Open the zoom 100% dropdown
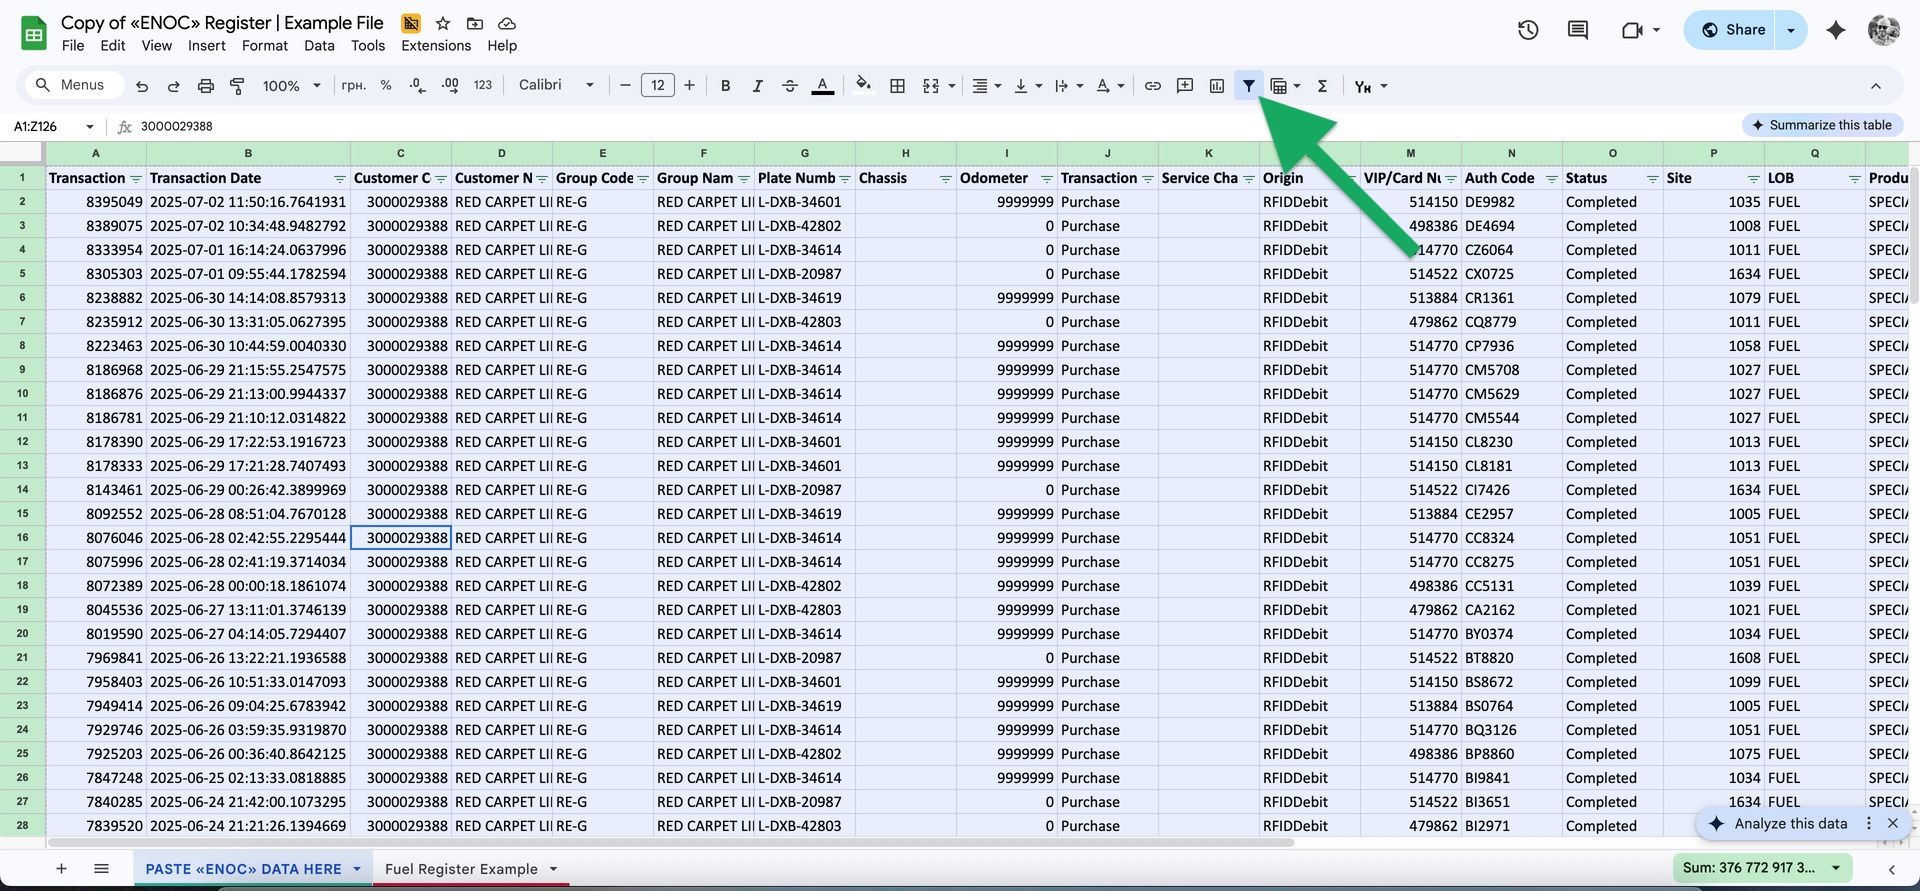 (291, 86)
